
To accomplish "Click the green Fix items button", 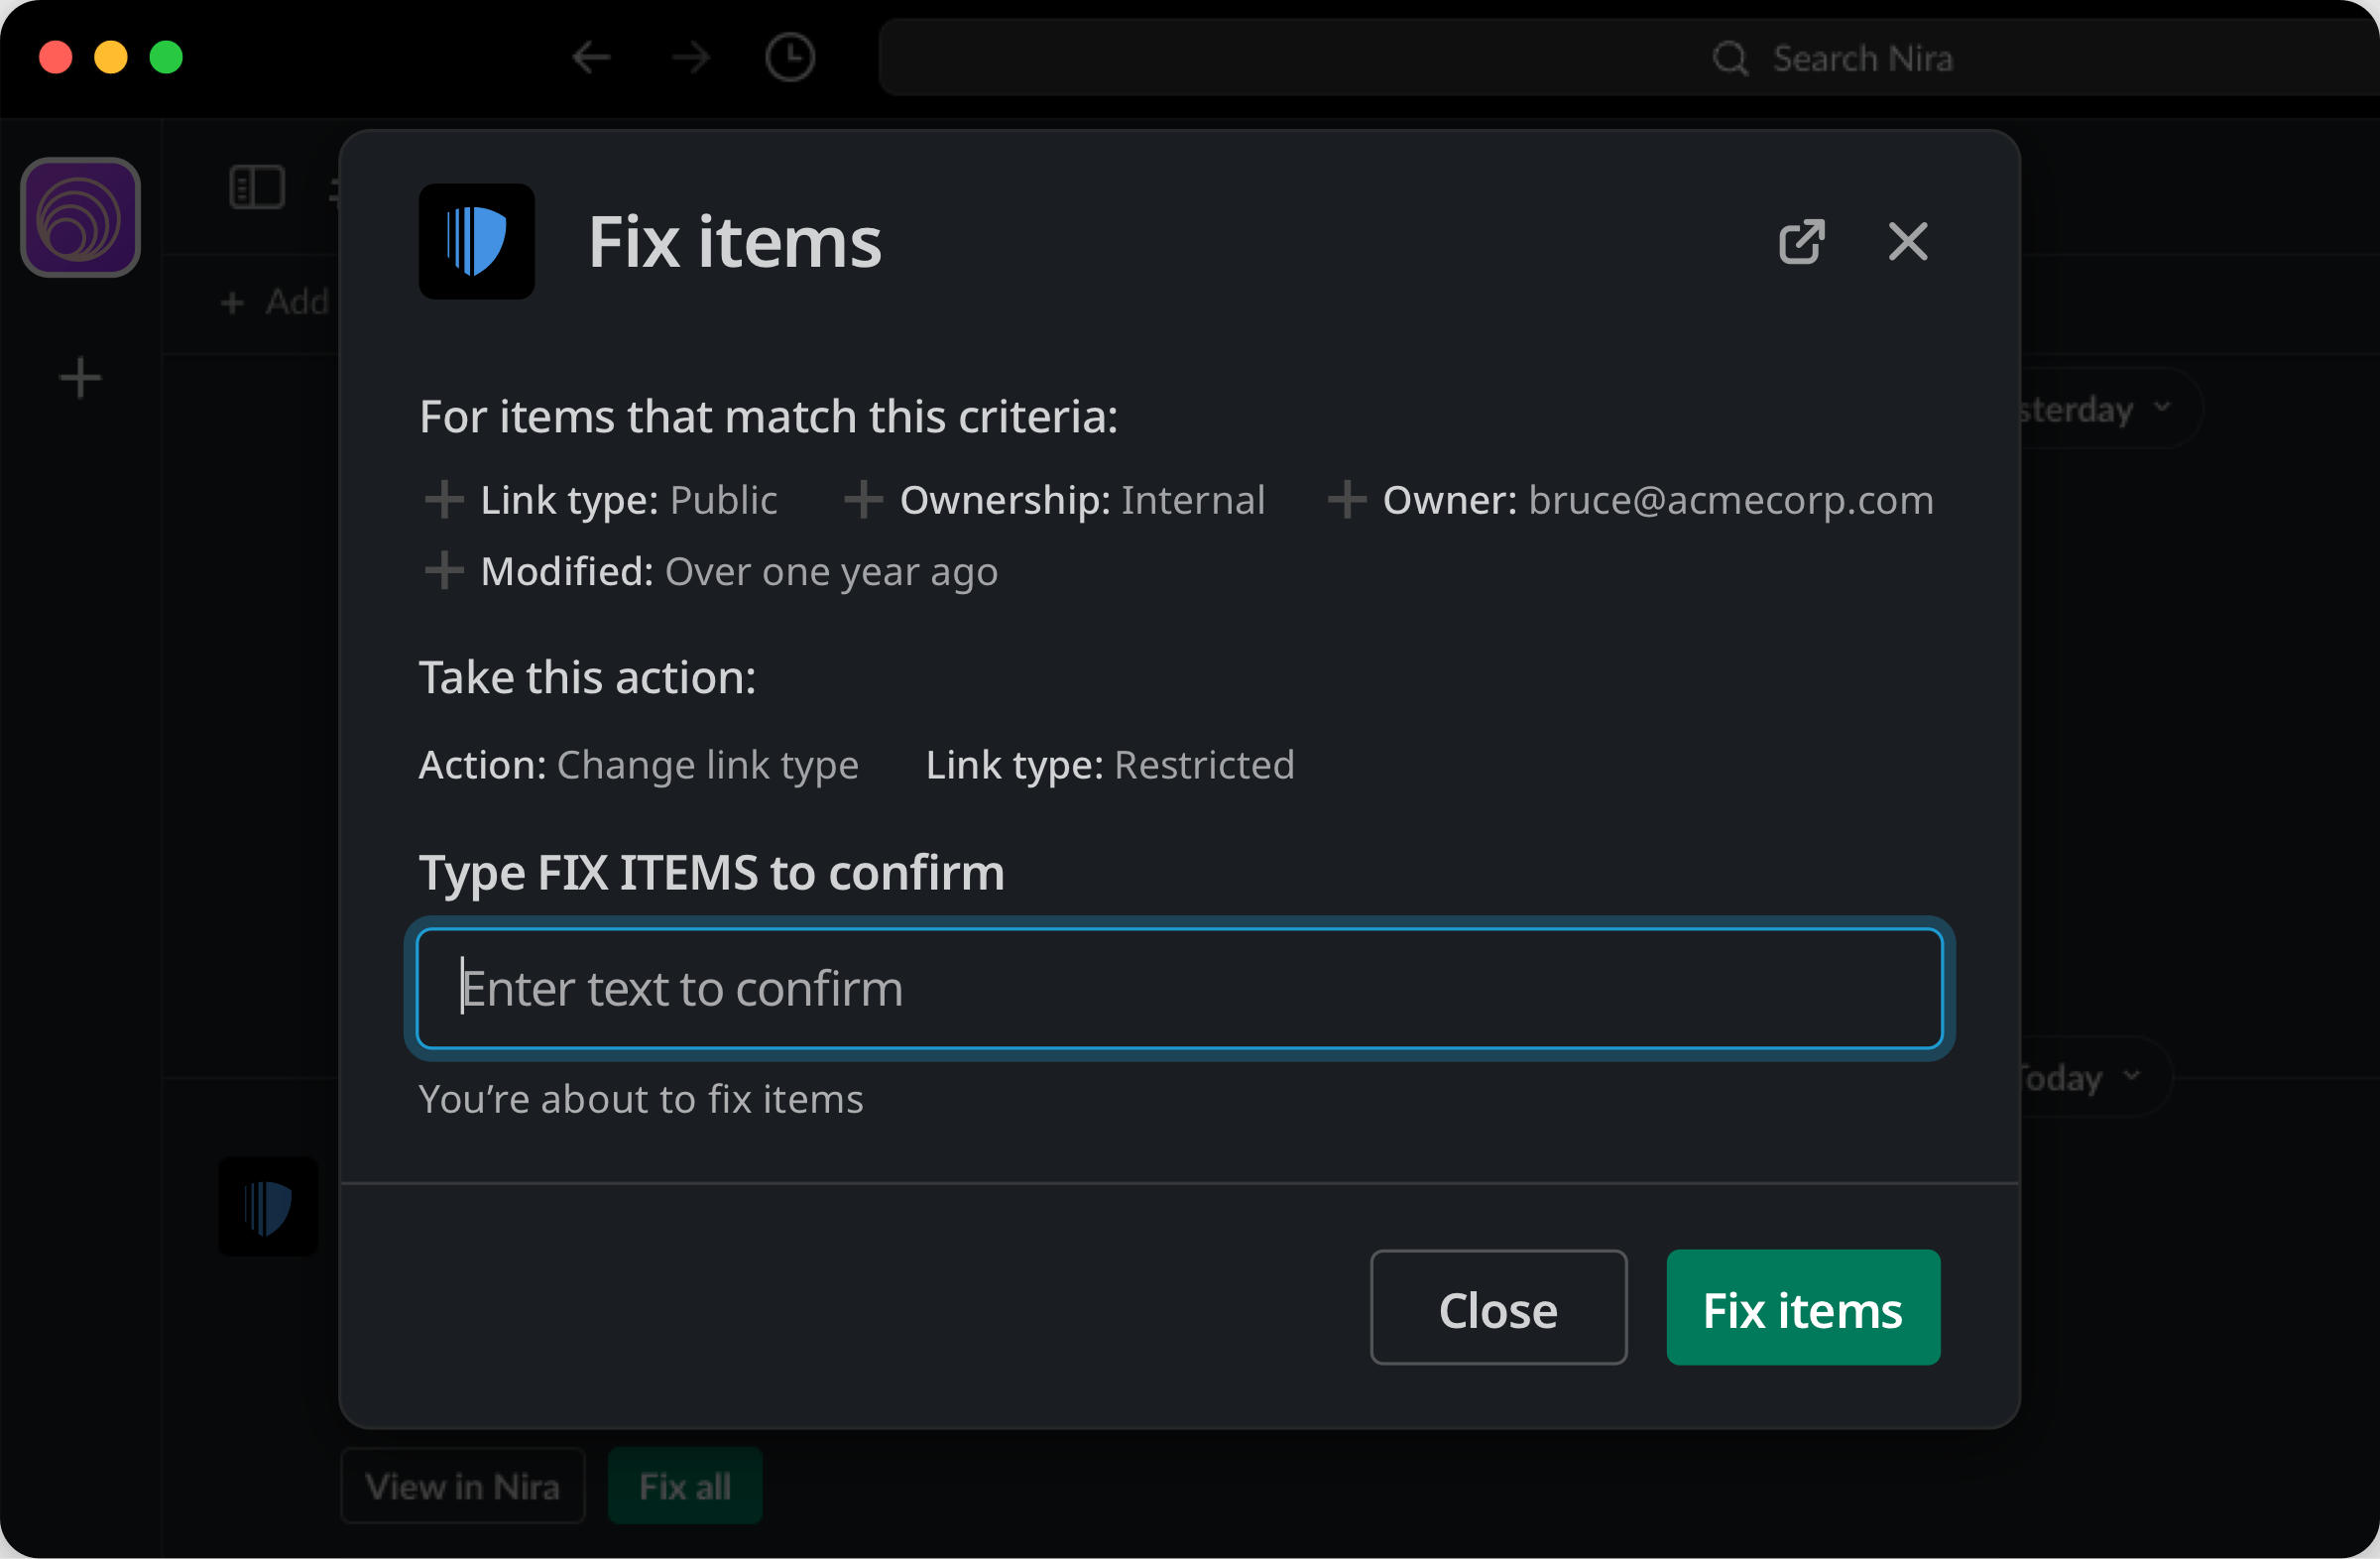I will click(1802, 1308).
